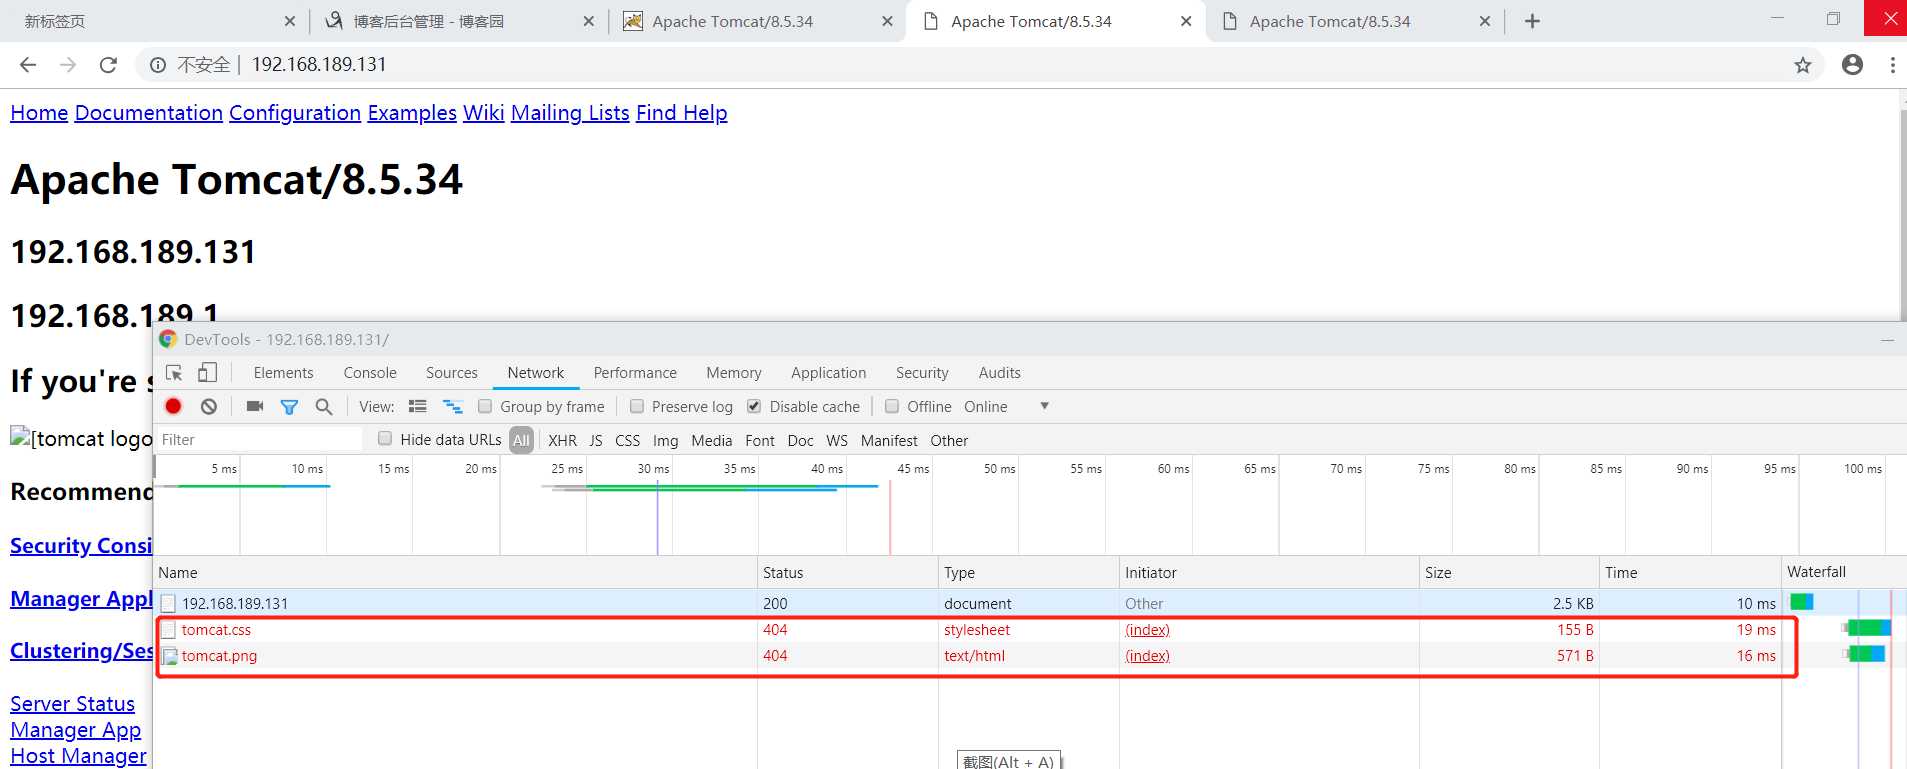
Task: Open the user profile icon
Action: (1852, 65)
